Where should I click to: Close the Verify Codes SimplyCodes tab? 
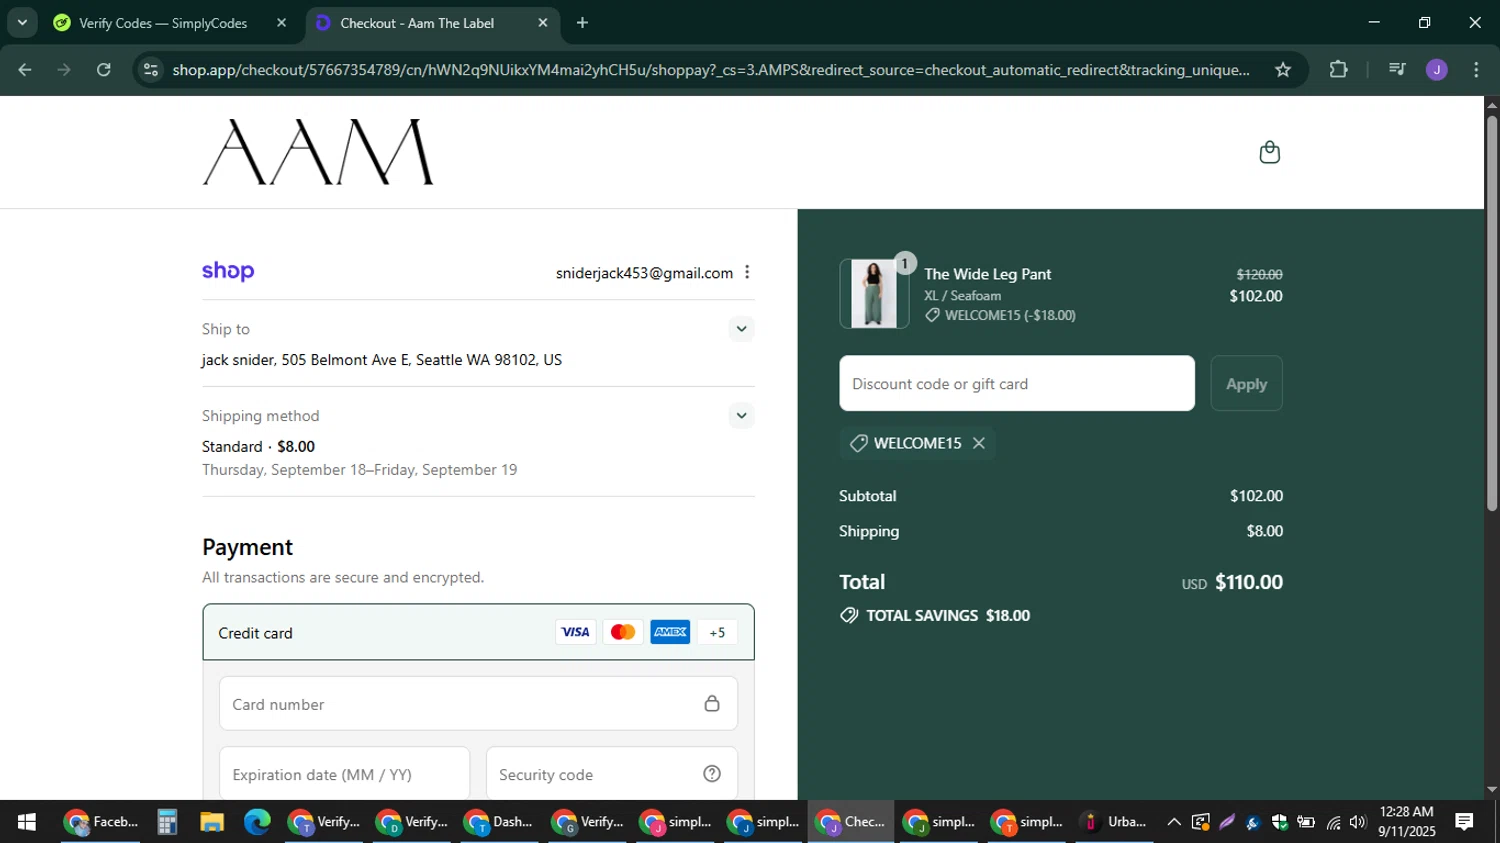coord(281,22)
